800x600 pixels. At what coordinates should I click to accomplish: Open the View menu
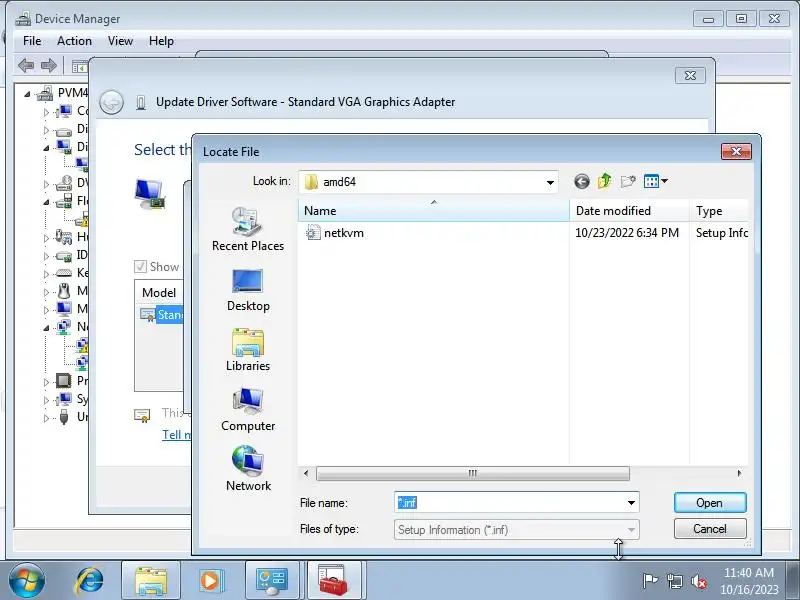120,41
